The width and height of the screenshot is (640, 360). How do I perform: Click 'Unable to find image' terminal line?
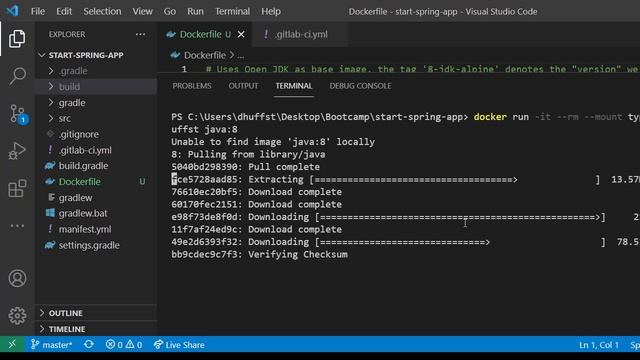(273, 142)
